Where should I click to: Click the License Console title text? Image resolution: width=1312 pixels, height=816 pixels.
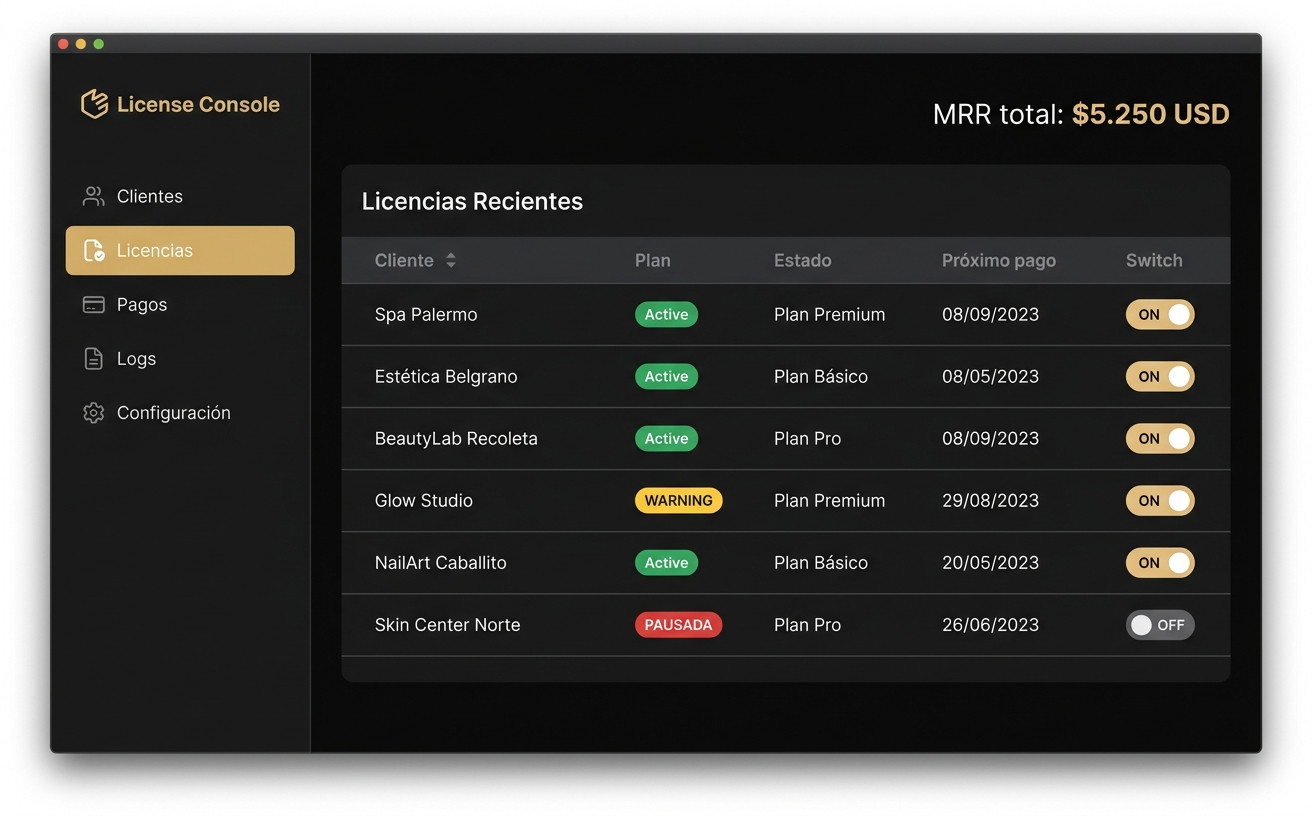[198, 104]
